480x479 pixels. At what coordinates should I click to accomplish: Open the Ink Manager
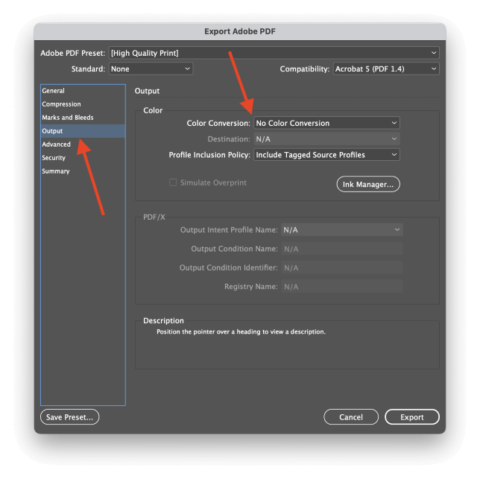(x=368, y=184)
